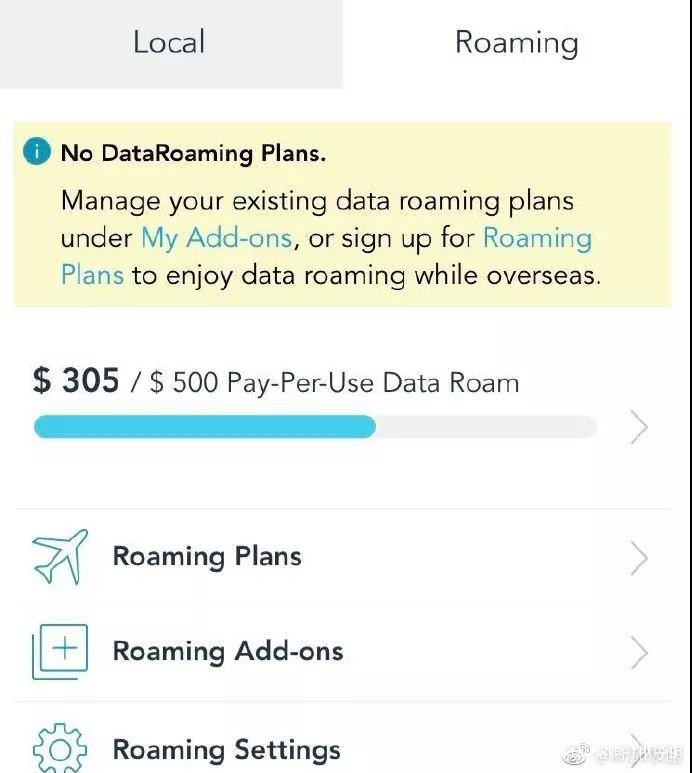Click the chevron beside Roaming Add-ons row
Viewport: 692px width, 773px height.
[x=639, y=653]
